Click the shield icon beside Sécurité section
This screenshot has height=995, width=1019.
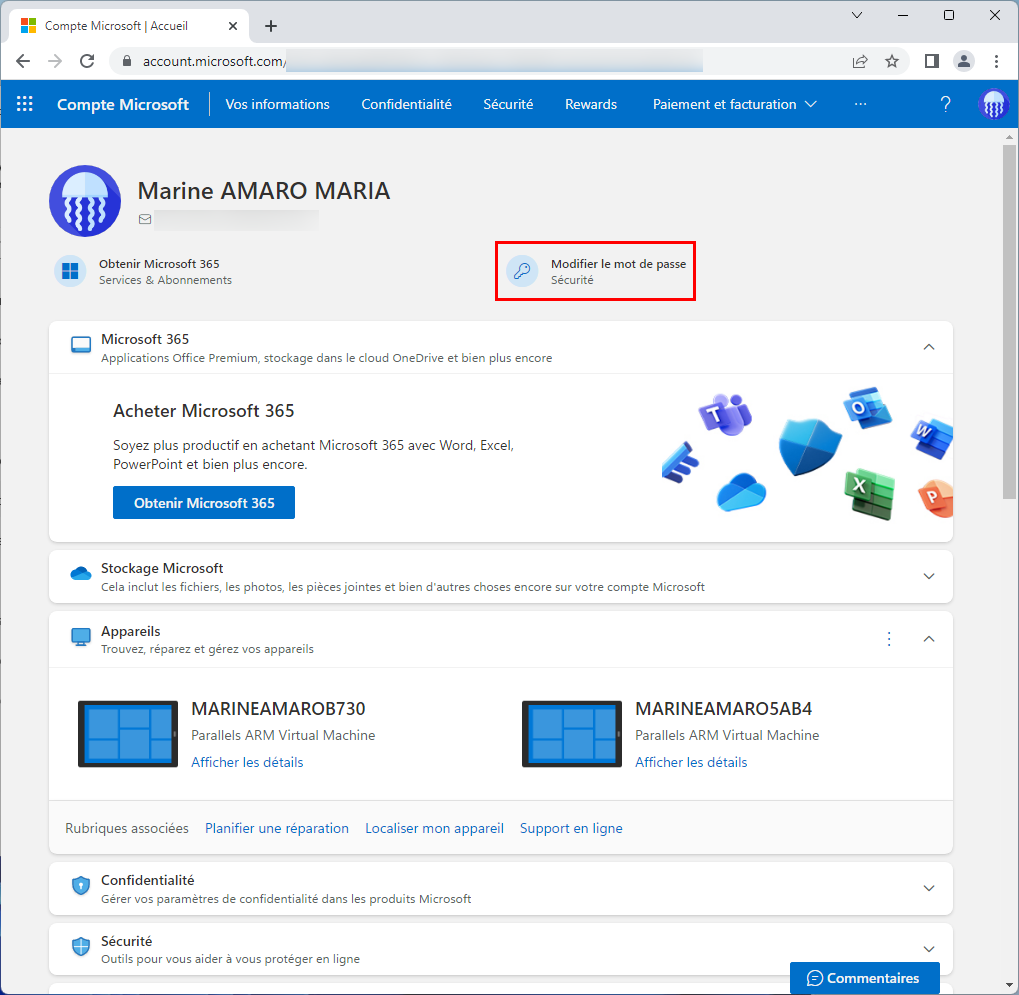click(x=81, y=946)
